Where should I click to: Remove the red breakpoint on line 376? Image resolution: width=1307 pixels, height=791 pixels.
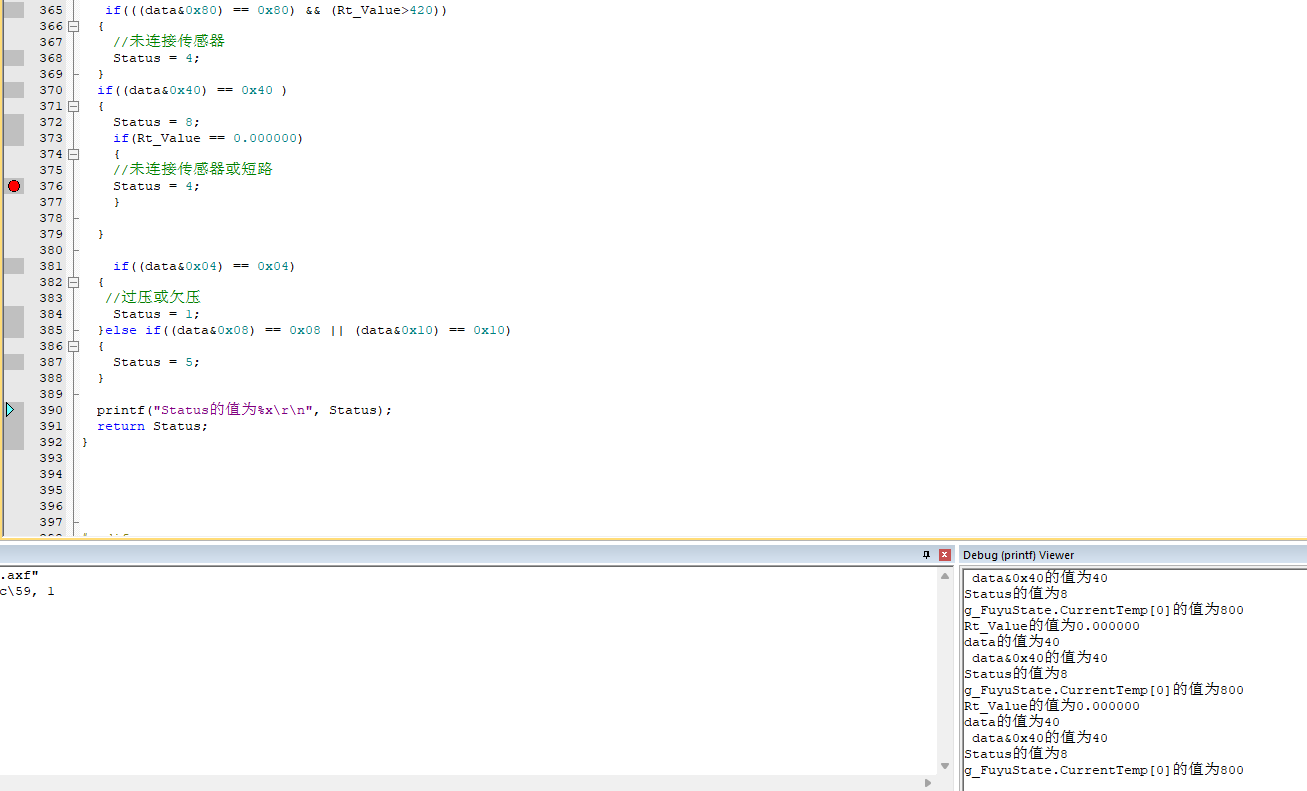coord(14,186)
